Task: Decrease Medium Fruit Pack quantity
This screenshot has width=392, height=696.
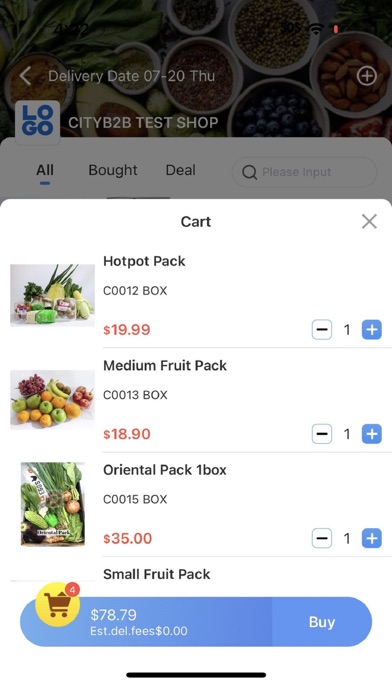Action: click(322, 434)
